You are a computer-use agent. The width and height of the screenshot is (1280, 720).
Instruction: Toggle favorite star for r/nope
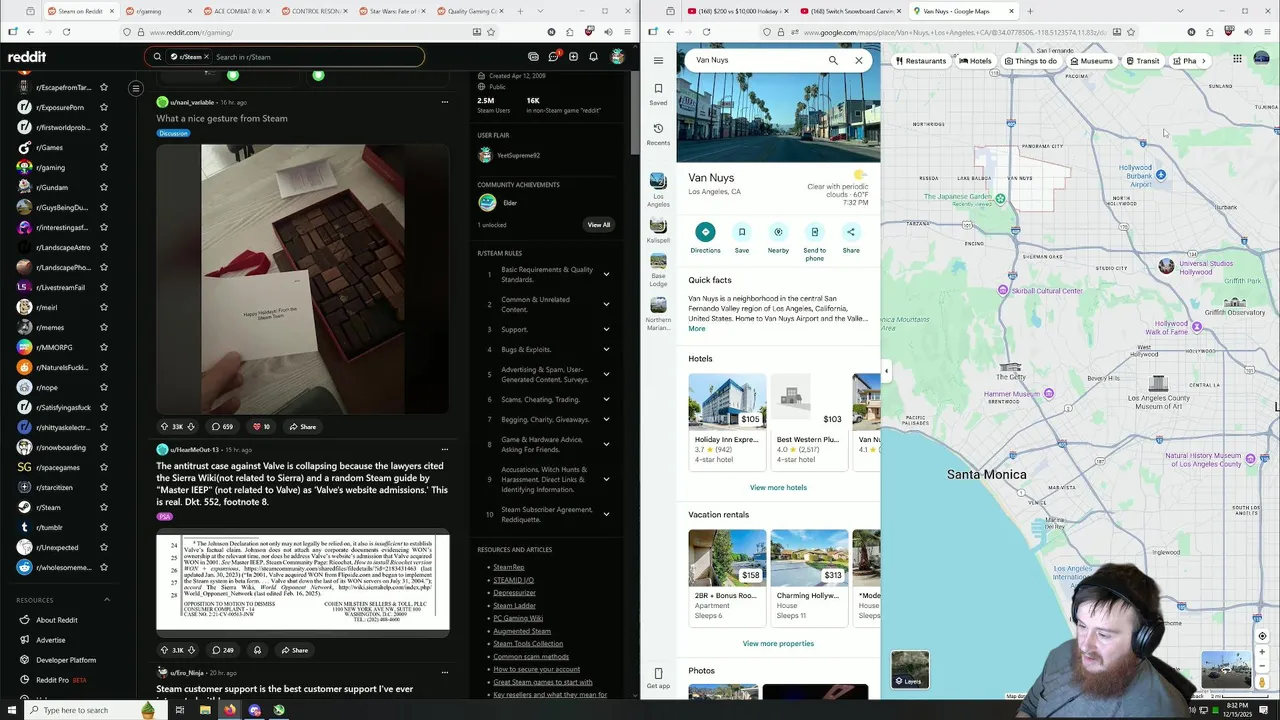click(x=104, y=387)
